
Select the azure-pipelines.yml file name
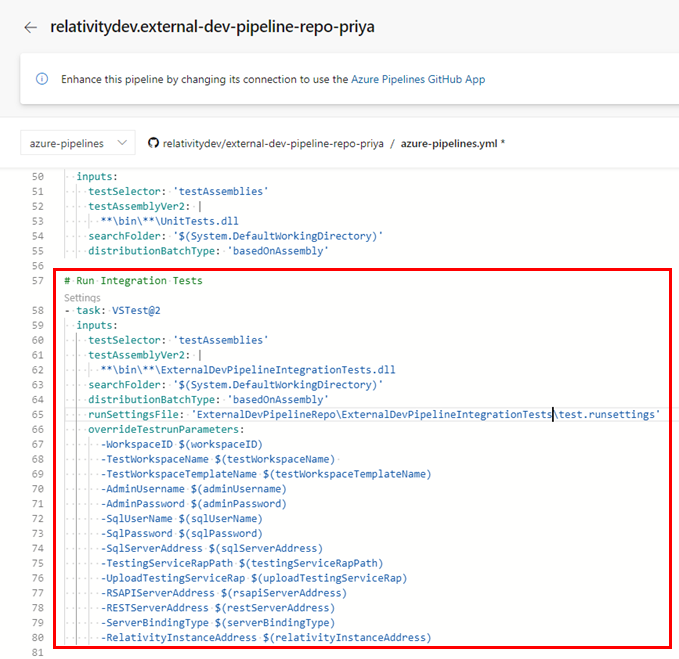pyautogui.click(x=449, y=143)
